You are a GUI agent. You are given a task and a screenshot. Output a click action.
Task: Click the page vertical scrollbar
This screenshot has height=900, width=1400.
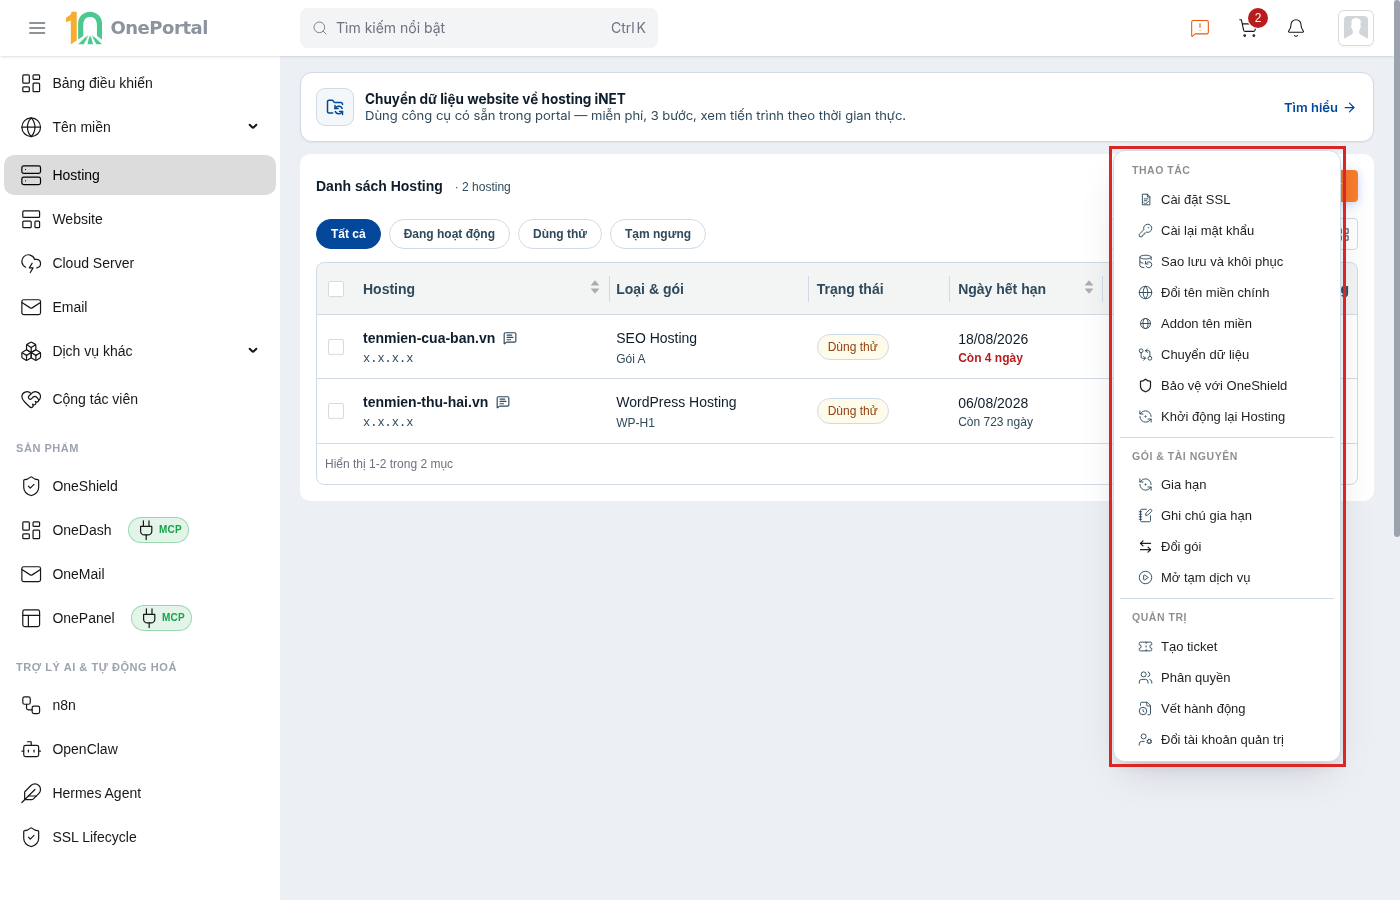click(1396, 270)
